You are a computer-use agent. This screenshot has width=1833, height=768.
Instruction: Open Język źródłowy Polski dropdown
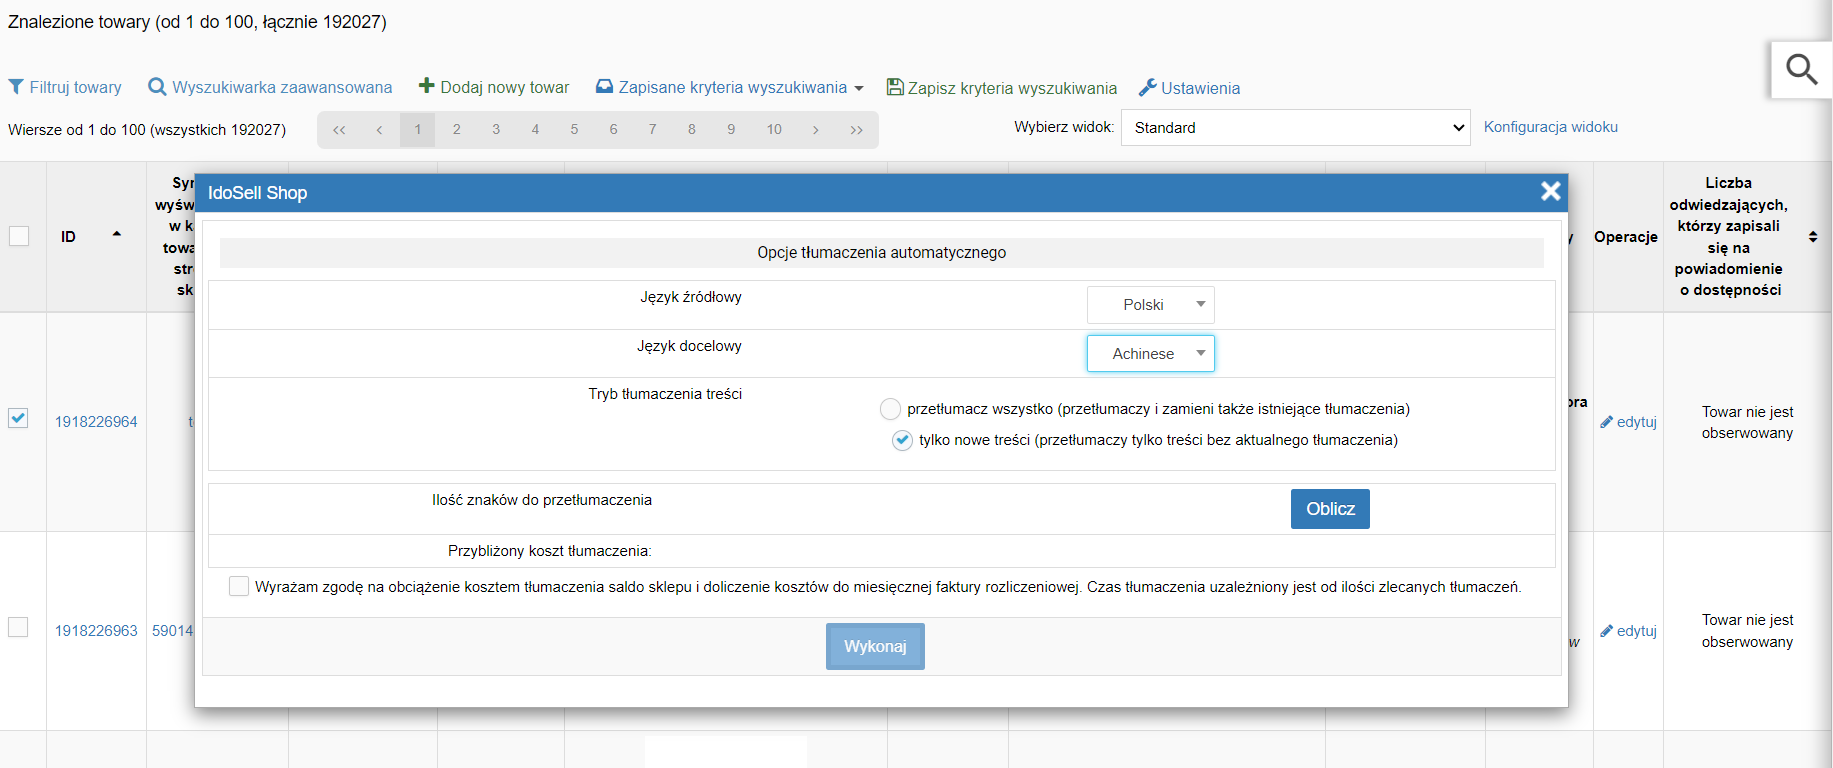(1151, 305)
